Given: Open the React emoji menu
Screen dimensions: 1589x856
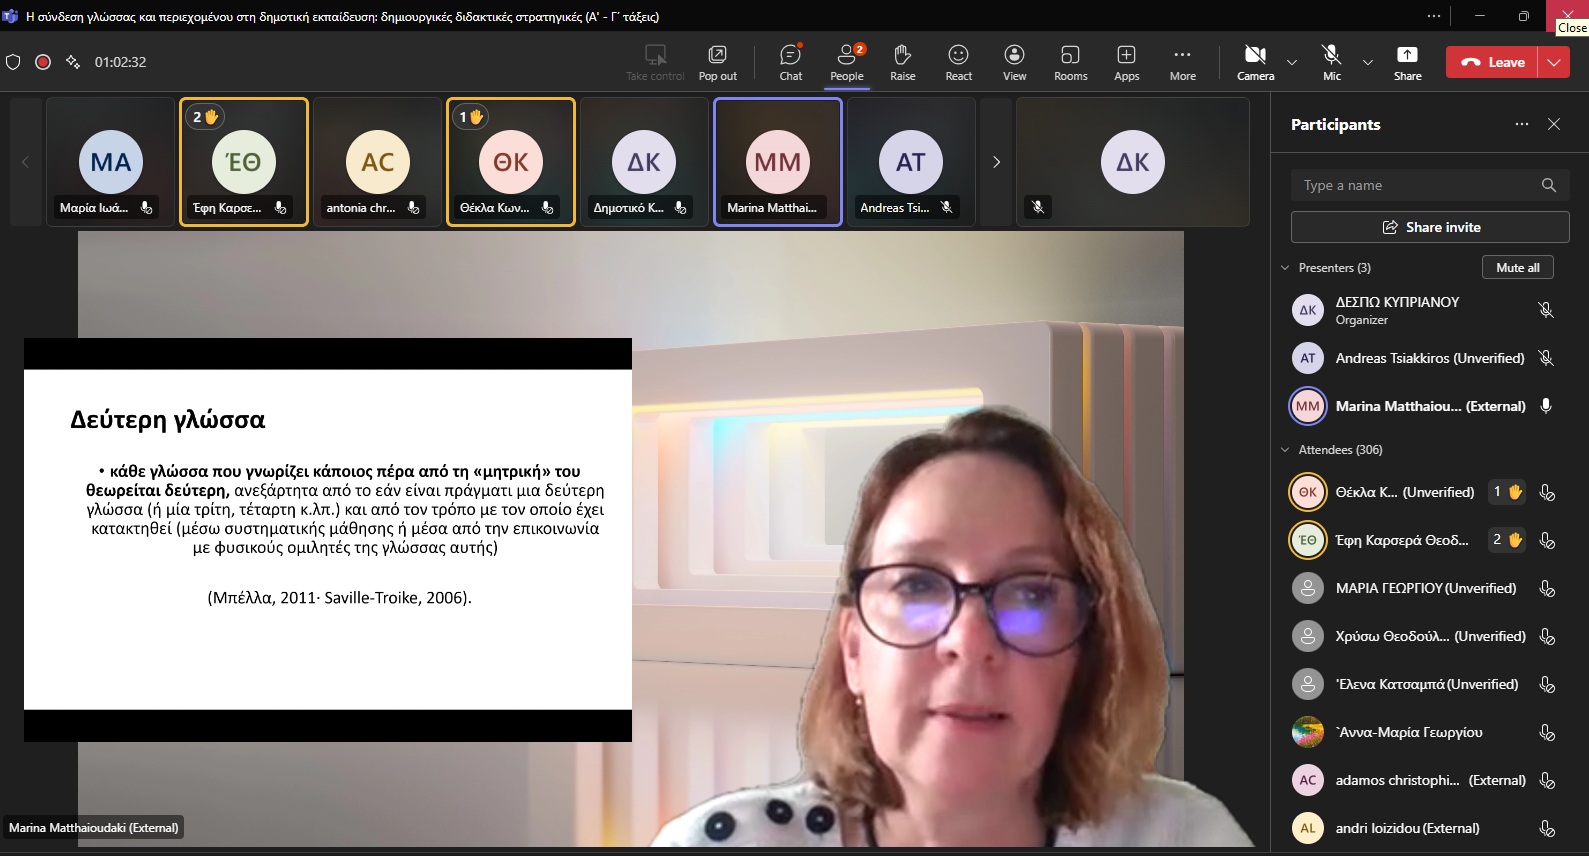Looking at the screenshot, I should click(958, 62).
